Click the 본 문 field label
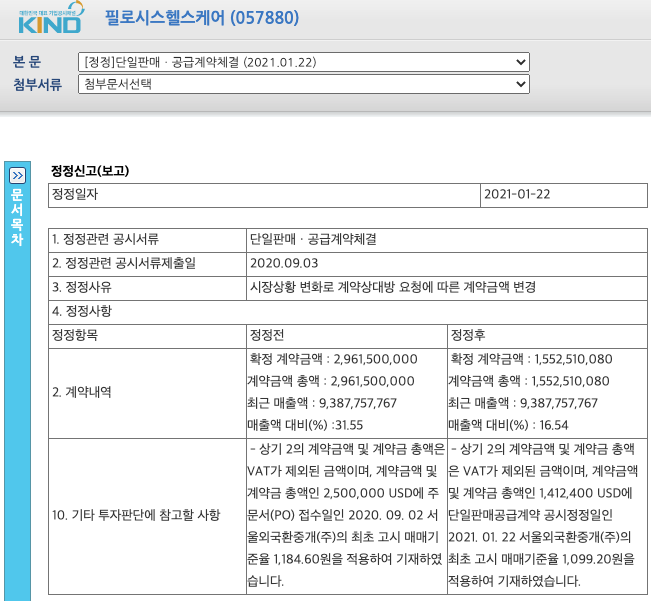Viewport: 651px width, 601px height. point(27,62)
